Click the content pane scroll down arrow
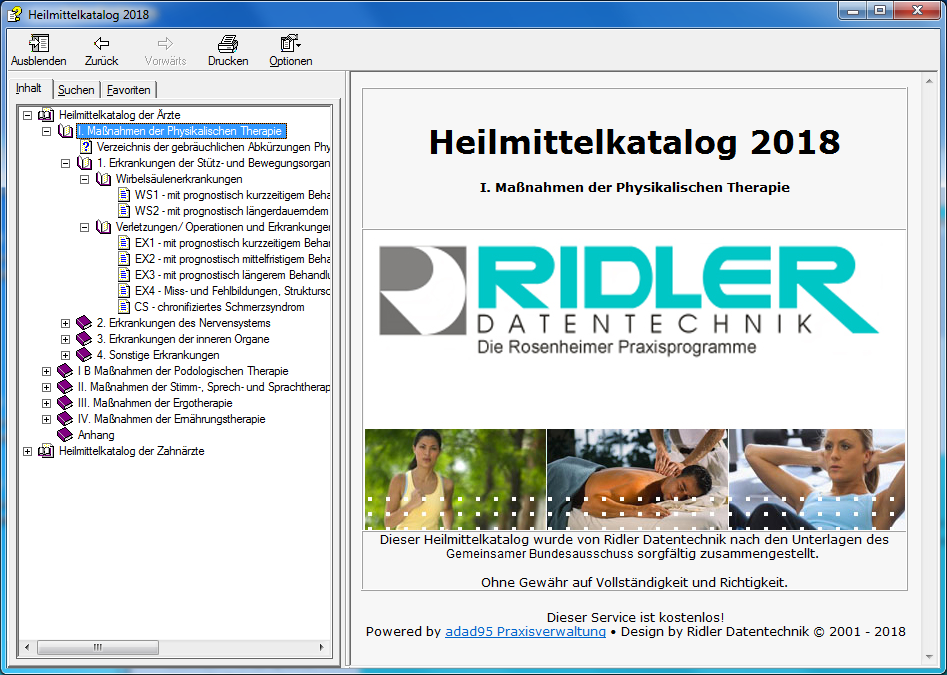Viewport: 947px width, 675px height. [929, 657]
